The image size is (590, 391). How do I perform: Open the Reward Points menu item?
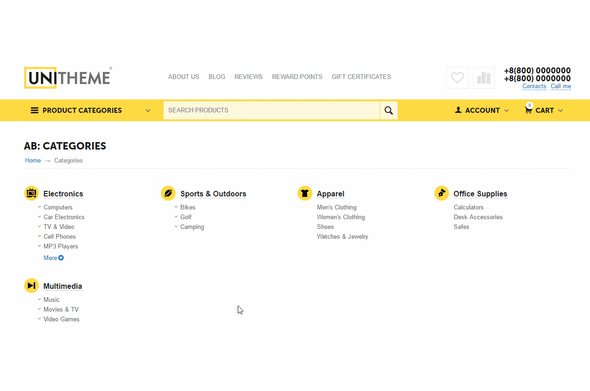coord(297,77)
